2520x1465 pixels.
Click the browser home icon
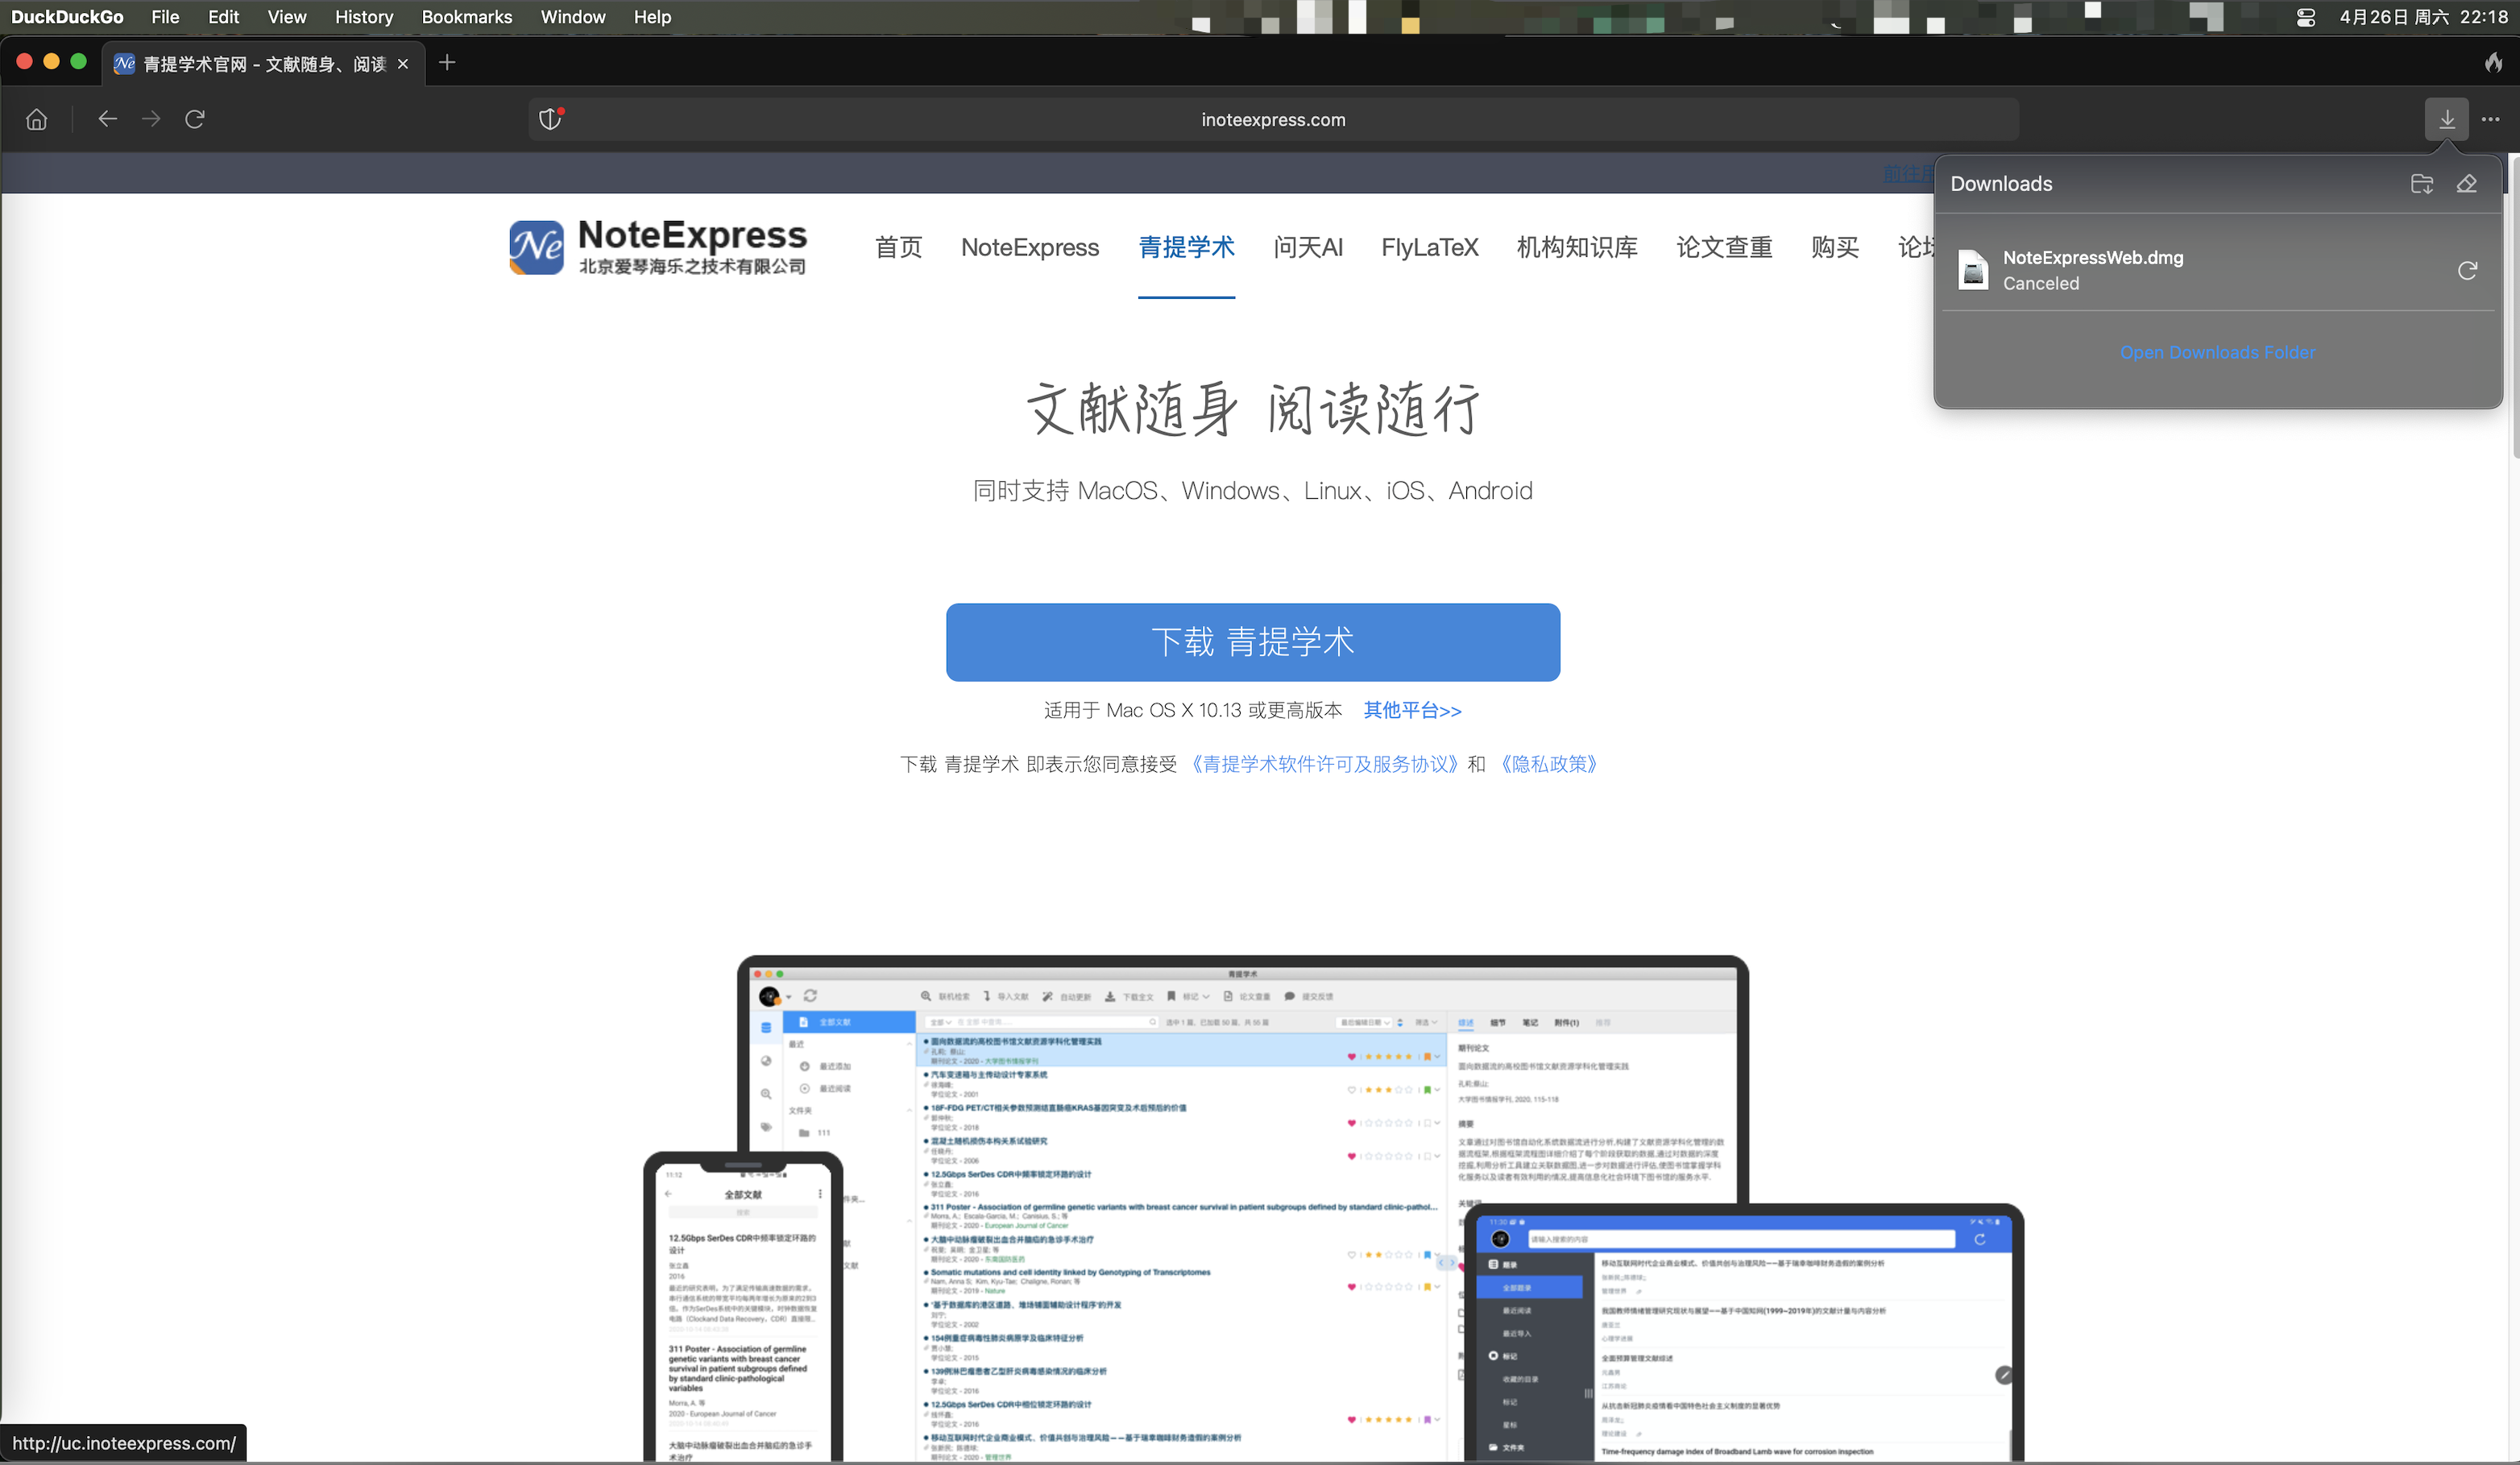coord(37,119)
